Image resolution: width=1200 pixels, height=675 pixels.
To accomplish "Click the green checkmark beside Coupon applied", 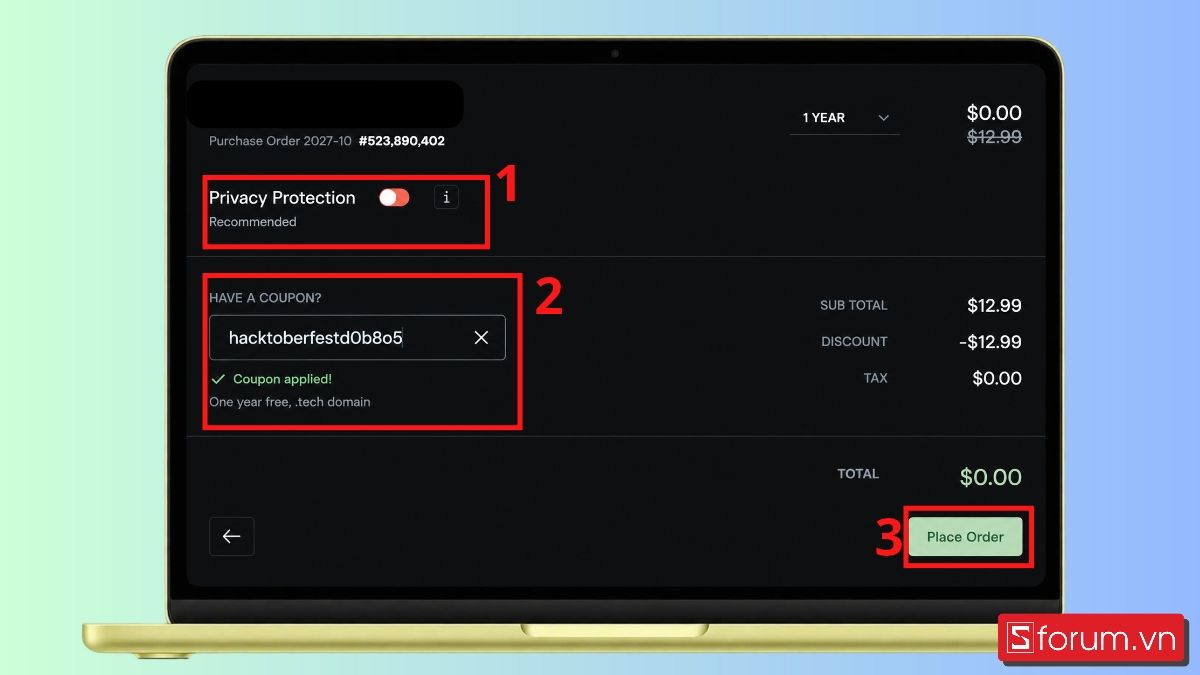I will (x=218, y=380).
